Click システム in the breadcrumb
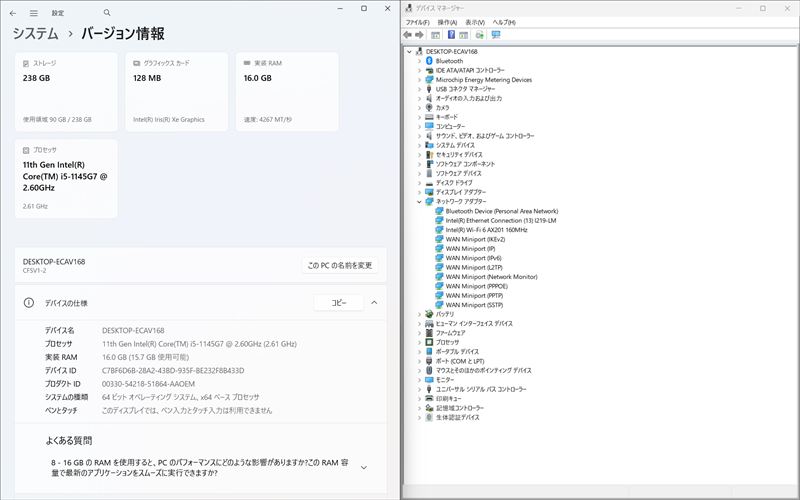This screenshot has height=500, width=800. 35,35
